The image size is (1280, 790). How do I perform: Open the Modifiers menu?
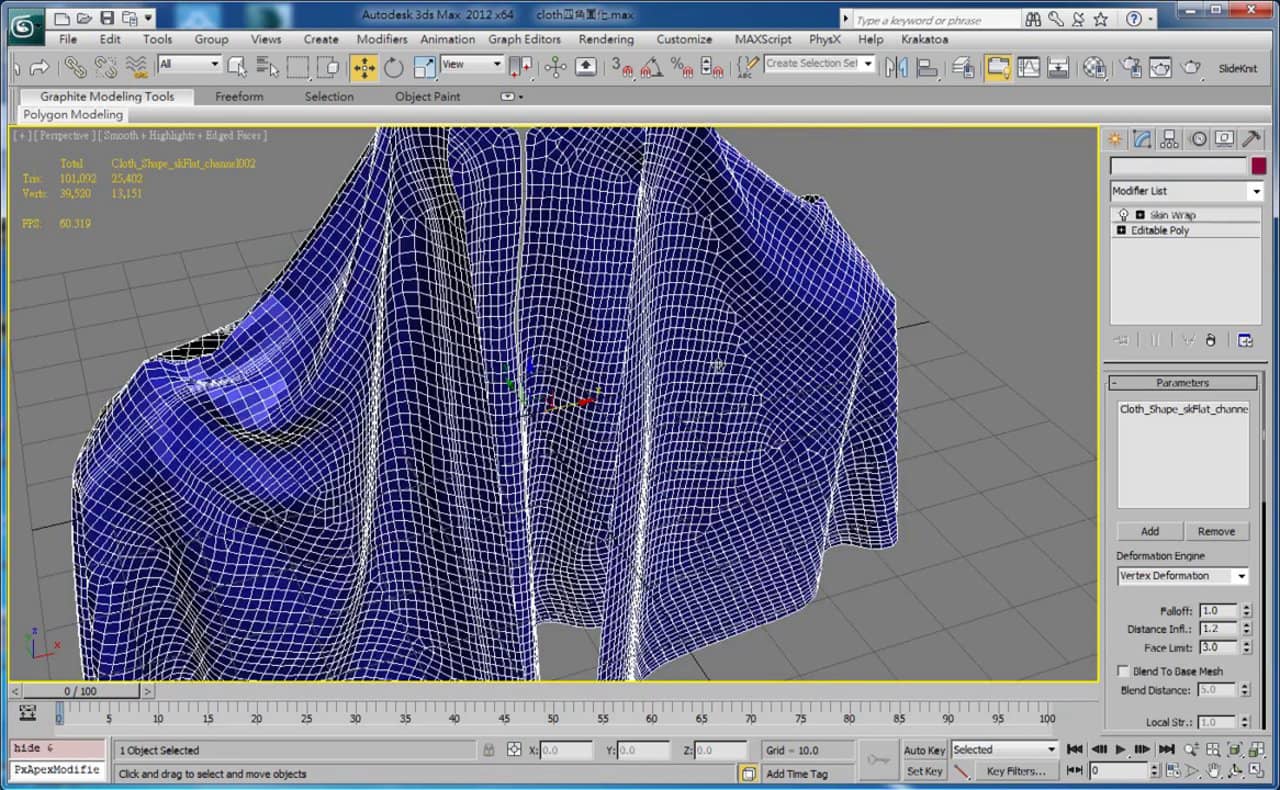[x=382, y=39]
